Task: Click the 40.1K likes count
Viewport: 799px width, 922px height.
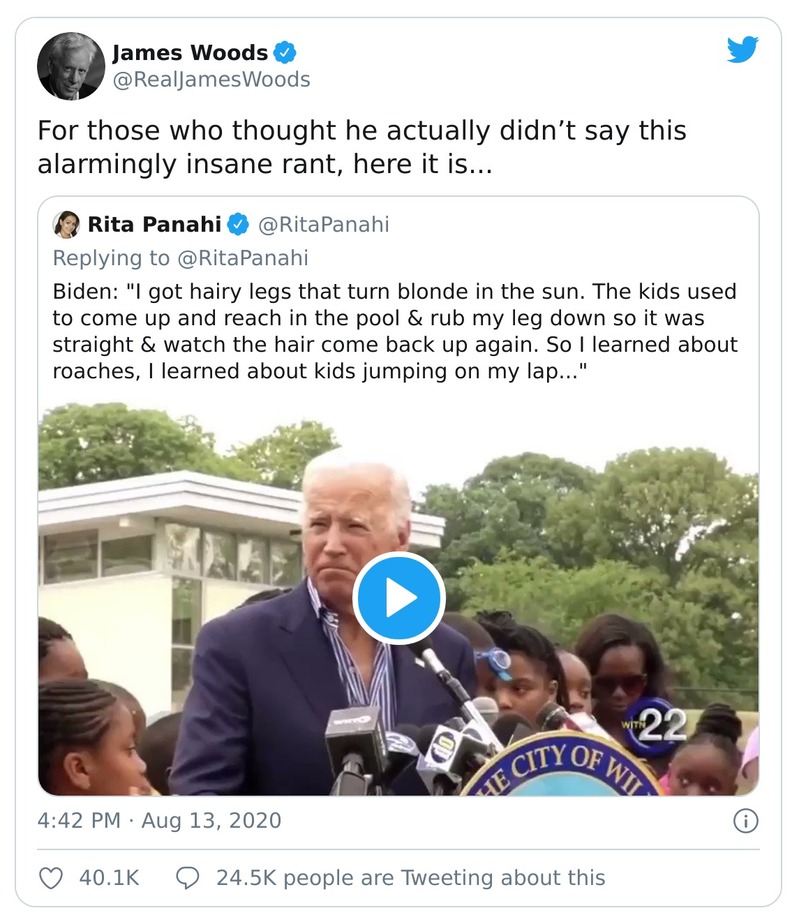Action: coord(108,878)
